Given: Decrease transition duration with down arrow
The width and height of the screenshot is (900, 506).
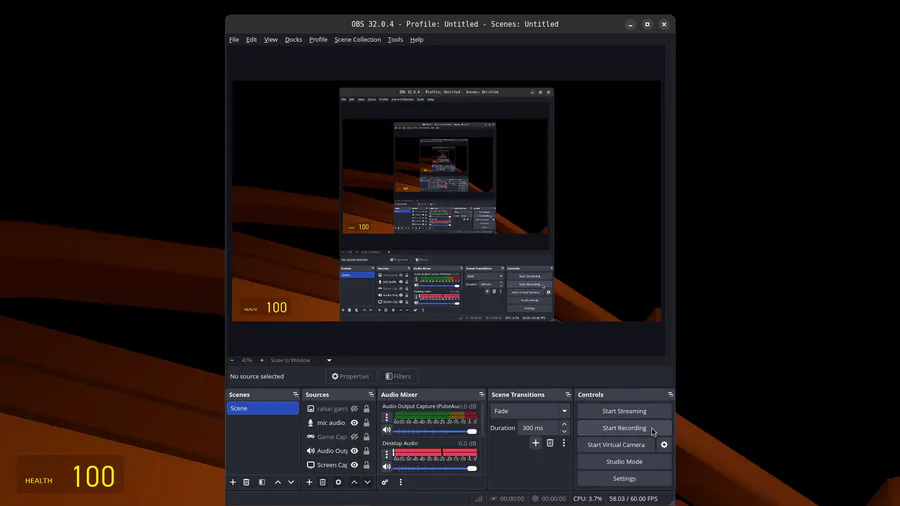Looking at the screenshot, I should [564, 431].
